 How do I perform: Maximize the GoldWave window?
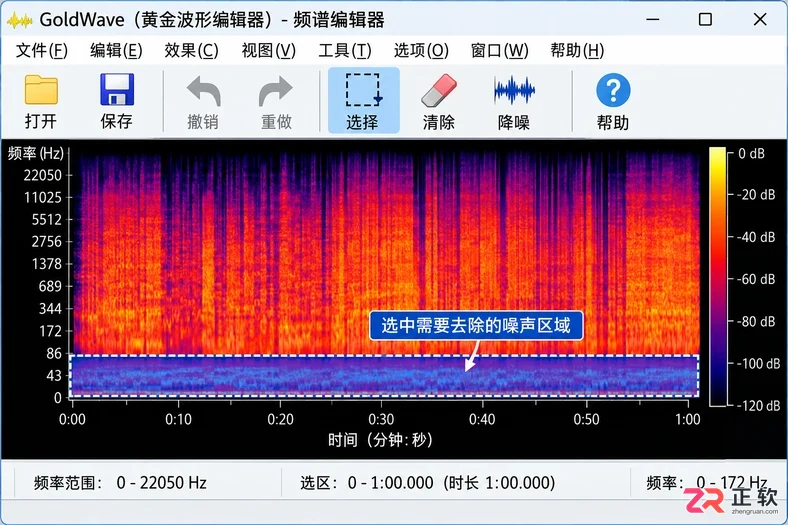point(706,20)
